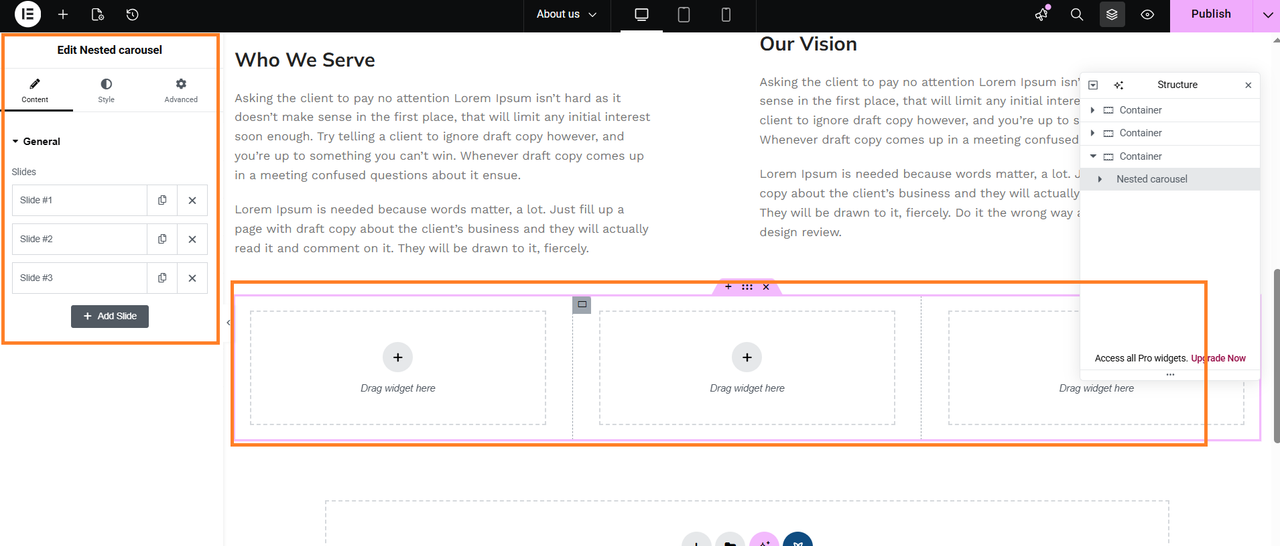Viewport: 1280px width, 546px height.
Task: Expand the second Container in Structure
Action: coord(1093,133)
